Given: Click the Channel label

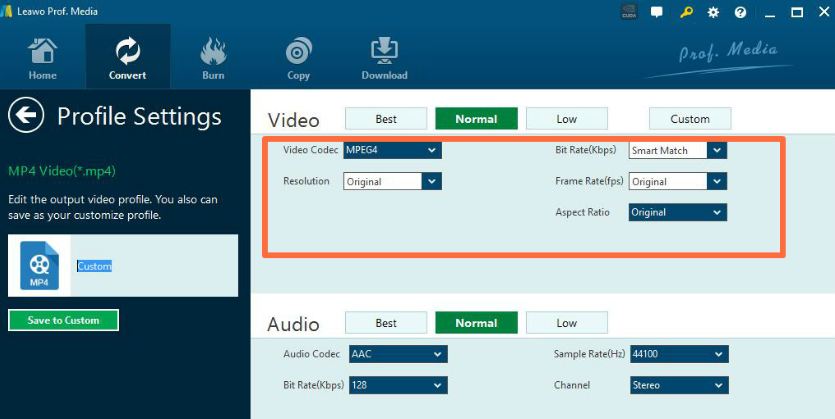Looking at the screenshot, I should coord(572,385).
